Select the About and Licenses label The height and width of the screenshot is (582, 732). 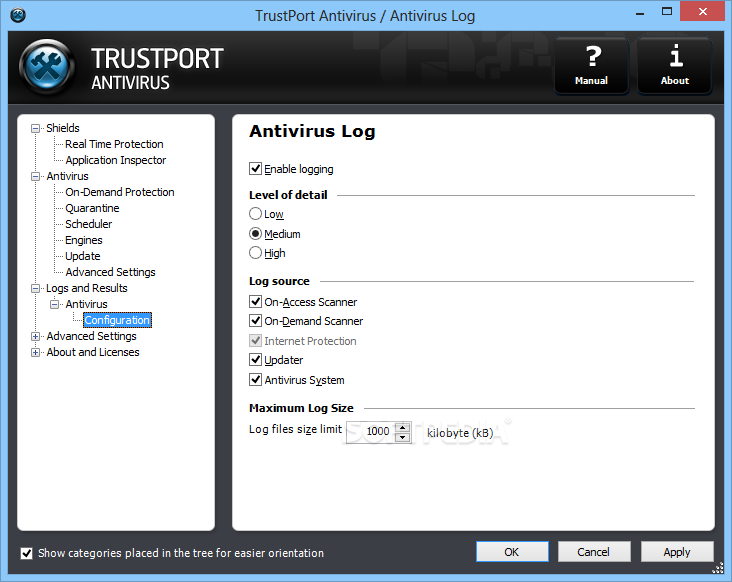pyautogui.click(x=92, y=352)
